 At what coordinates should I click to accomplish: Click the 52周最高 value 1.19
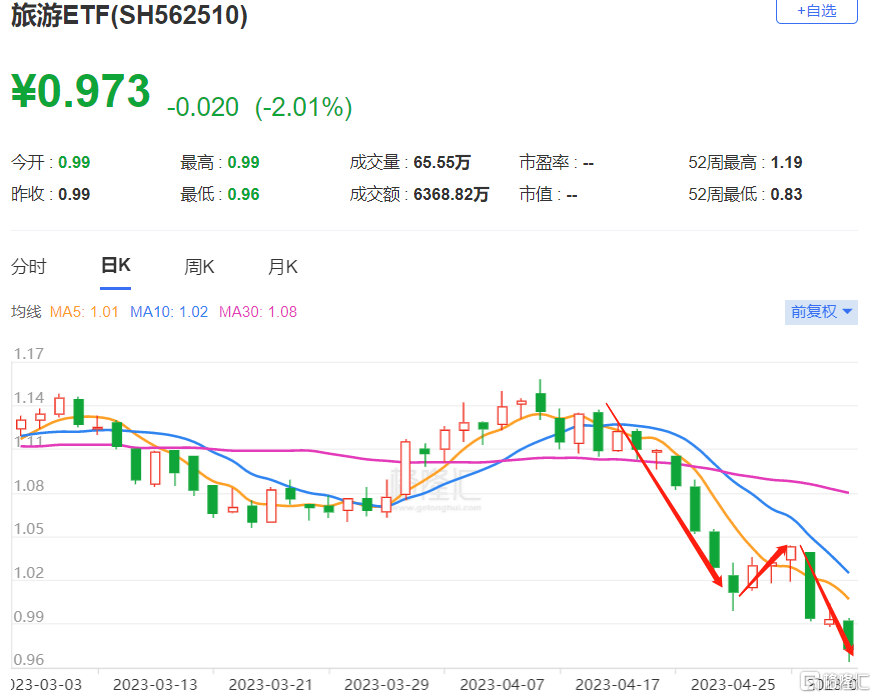[786, 162]
